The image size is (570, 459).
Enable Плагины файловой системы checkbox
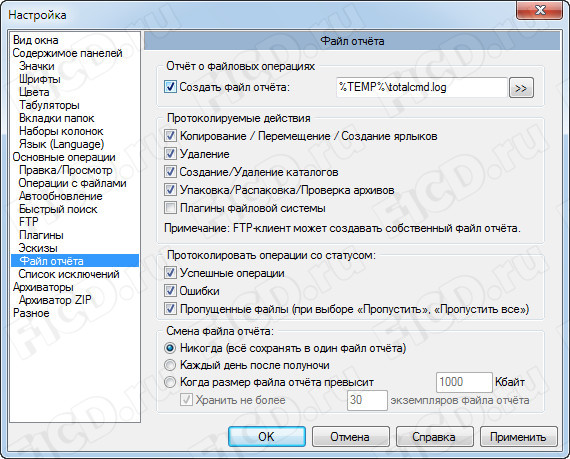pos(170,208)
